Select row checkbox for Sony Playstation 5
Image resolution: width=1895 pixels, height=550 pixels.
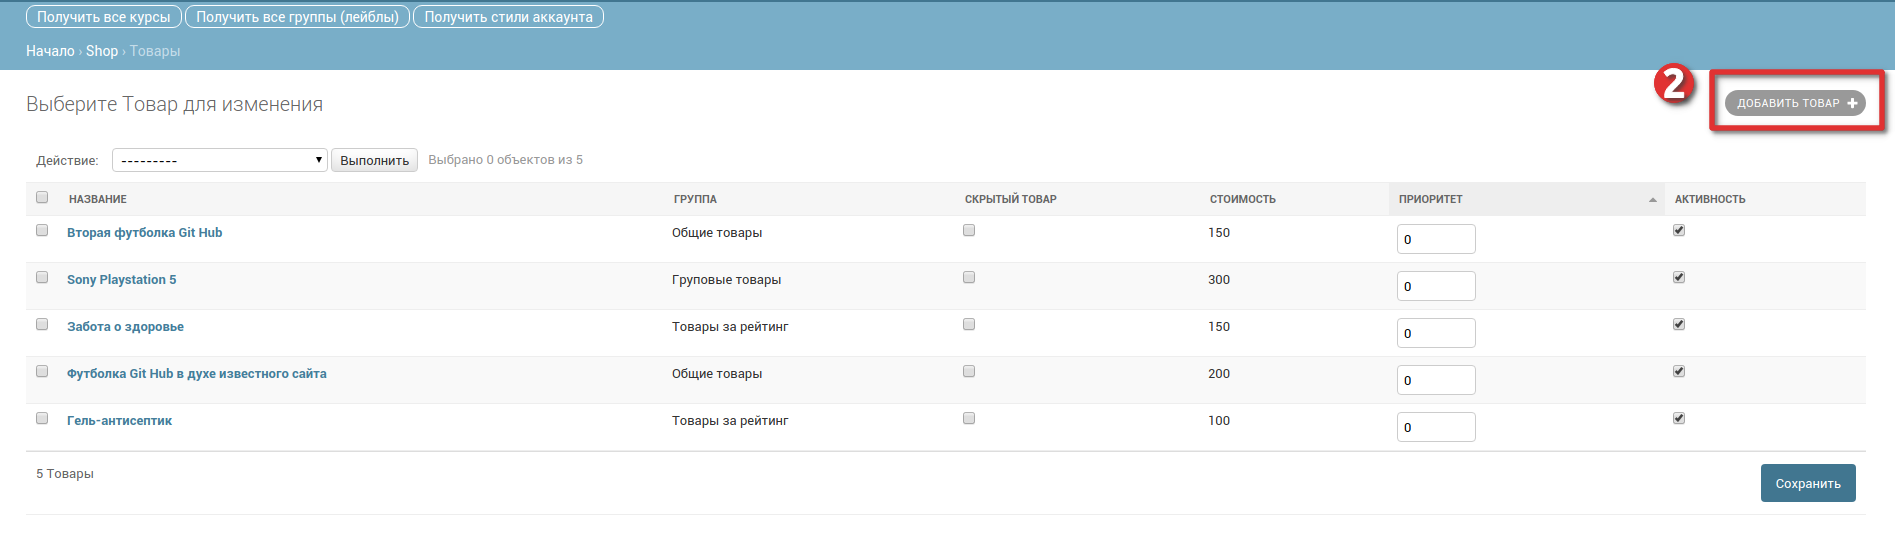[42, 277]
